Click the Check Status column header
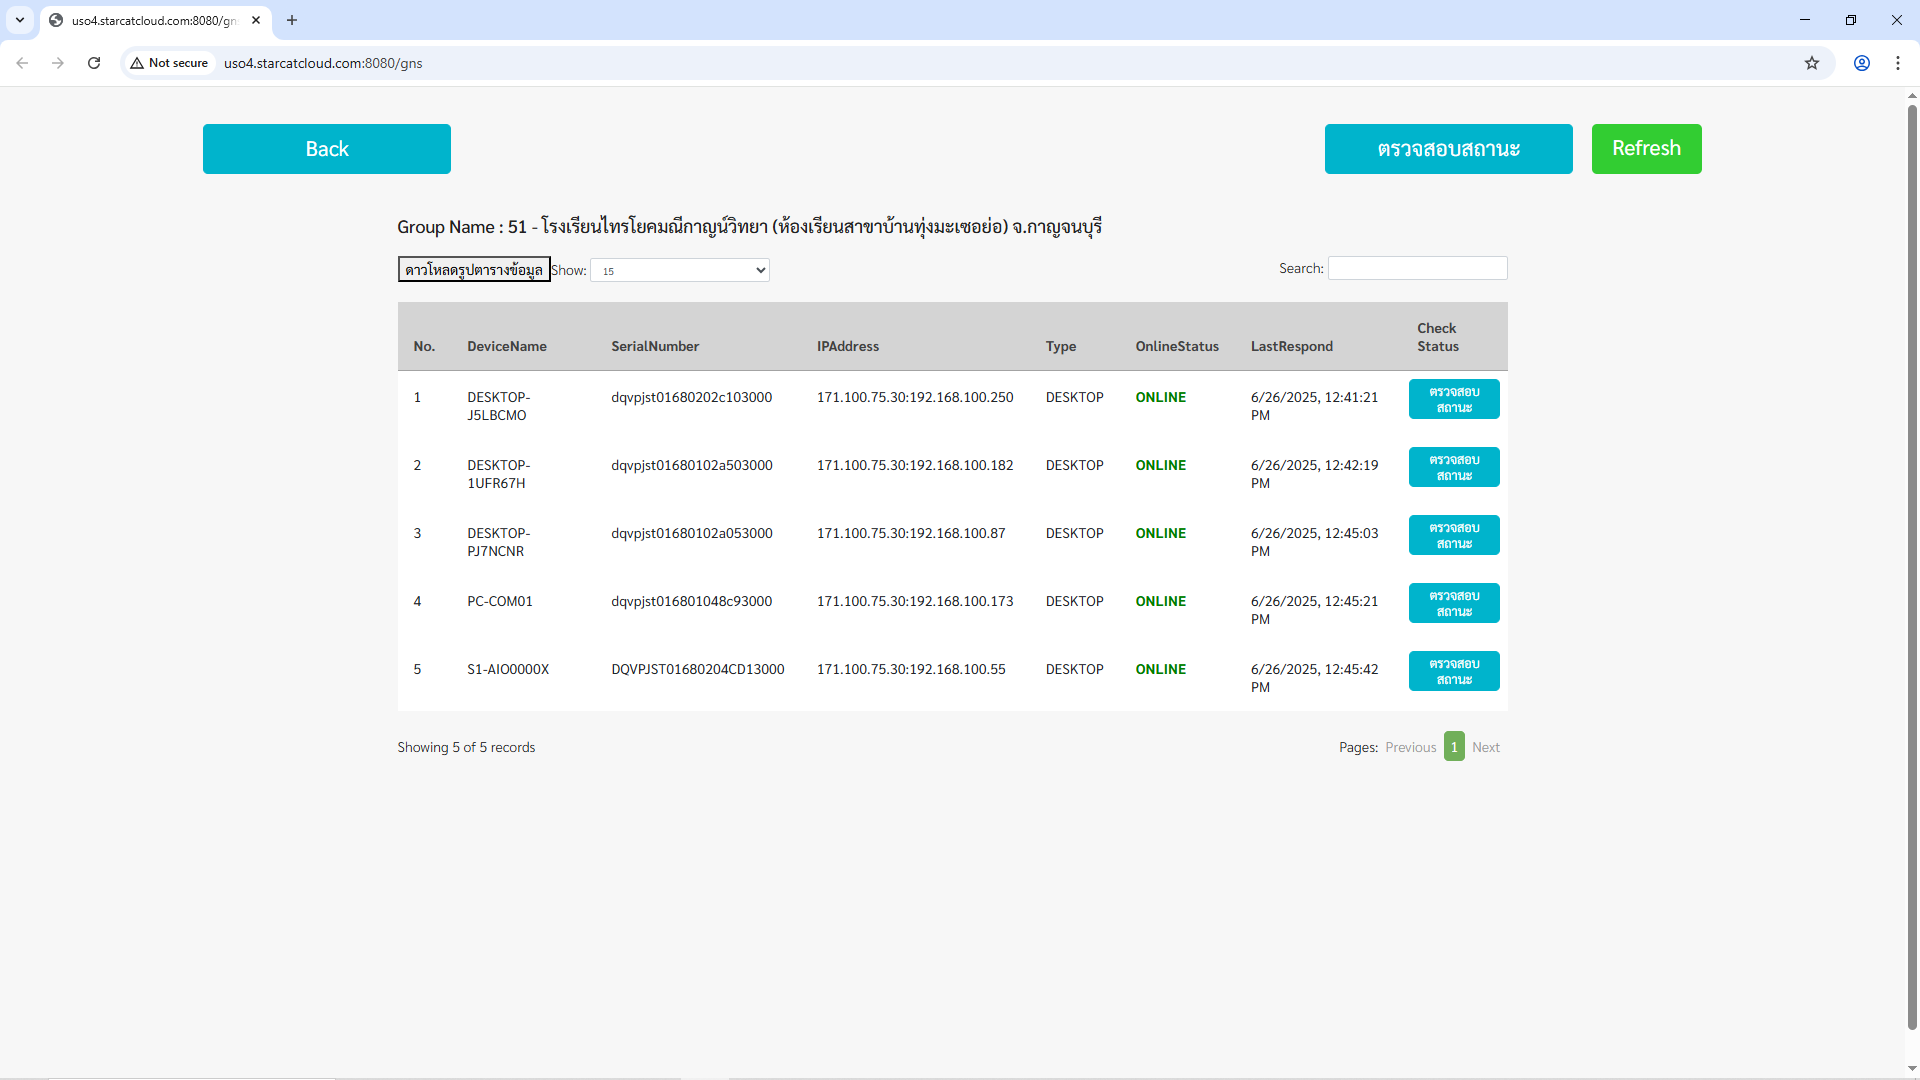 1438,337
